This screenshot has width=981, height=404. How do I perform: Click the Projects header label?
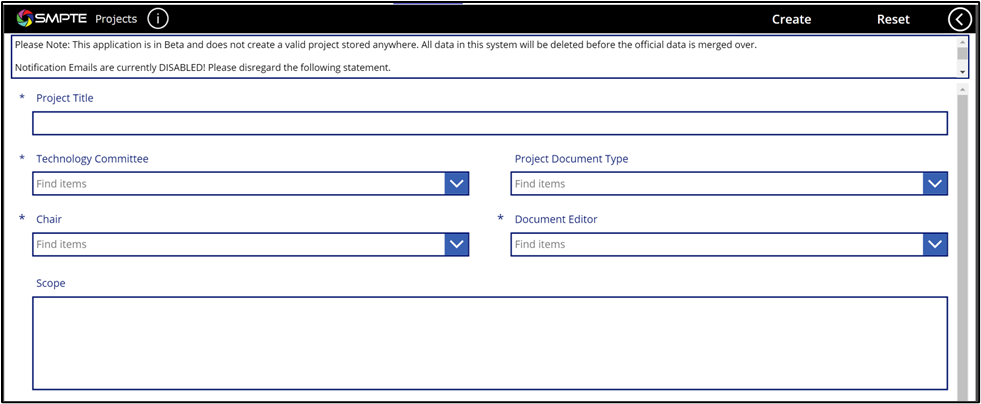click(115, 19)
